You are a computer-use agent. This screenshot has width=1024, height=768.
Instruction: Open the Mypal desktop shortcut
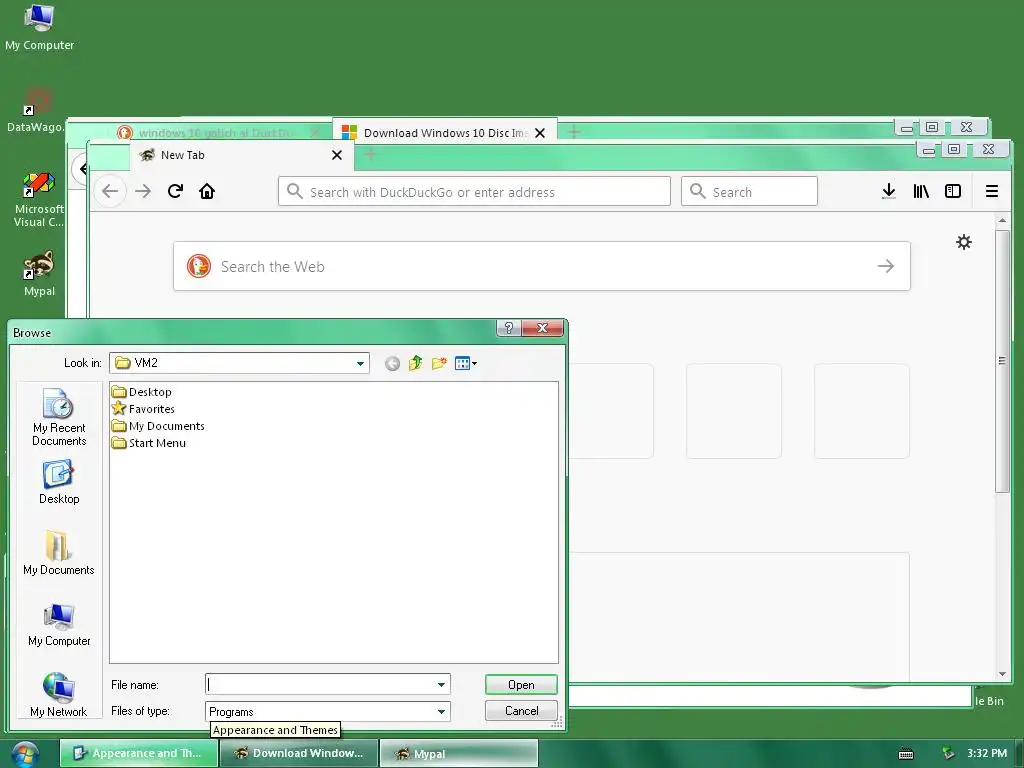39,273
